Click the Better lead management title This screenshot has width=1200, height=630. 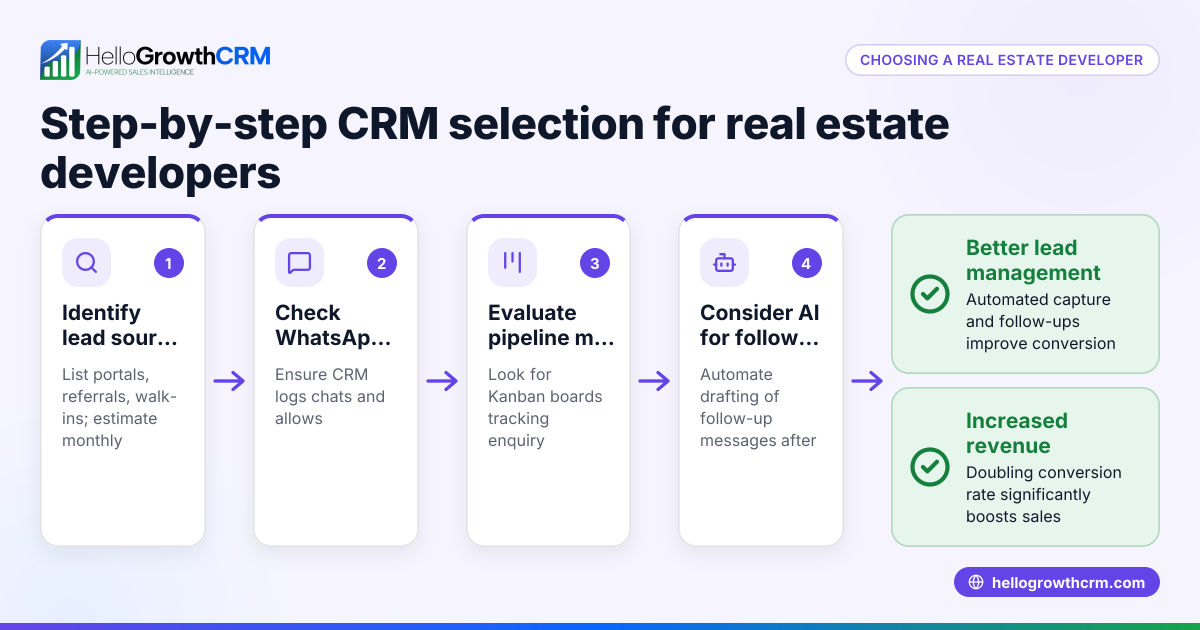(1034, 260)
